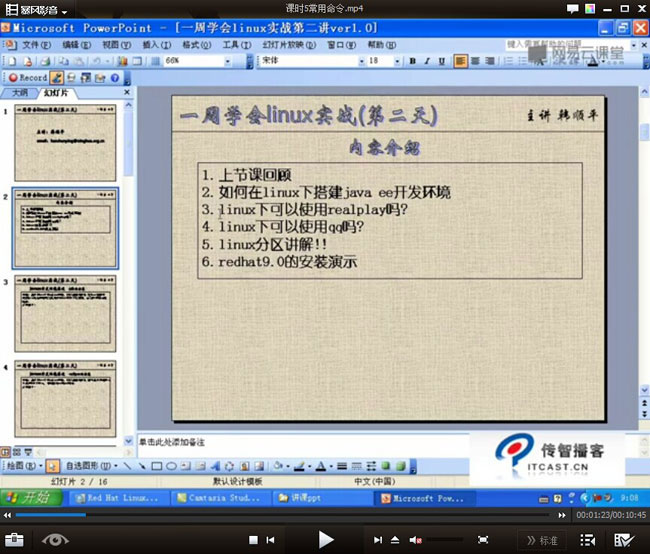Open the font size 18 dropdown

(x=397, y=61)
